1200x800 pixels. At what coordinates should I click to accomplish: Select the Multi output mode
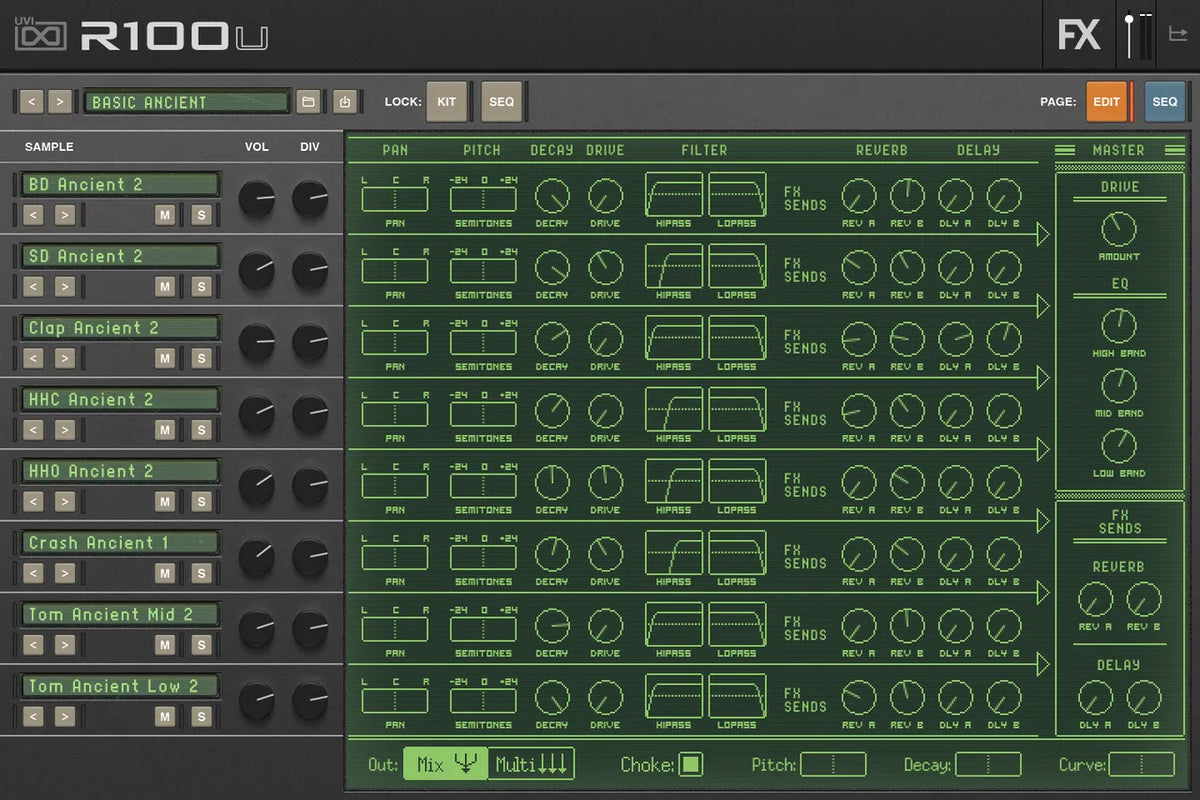coord(531,765)
